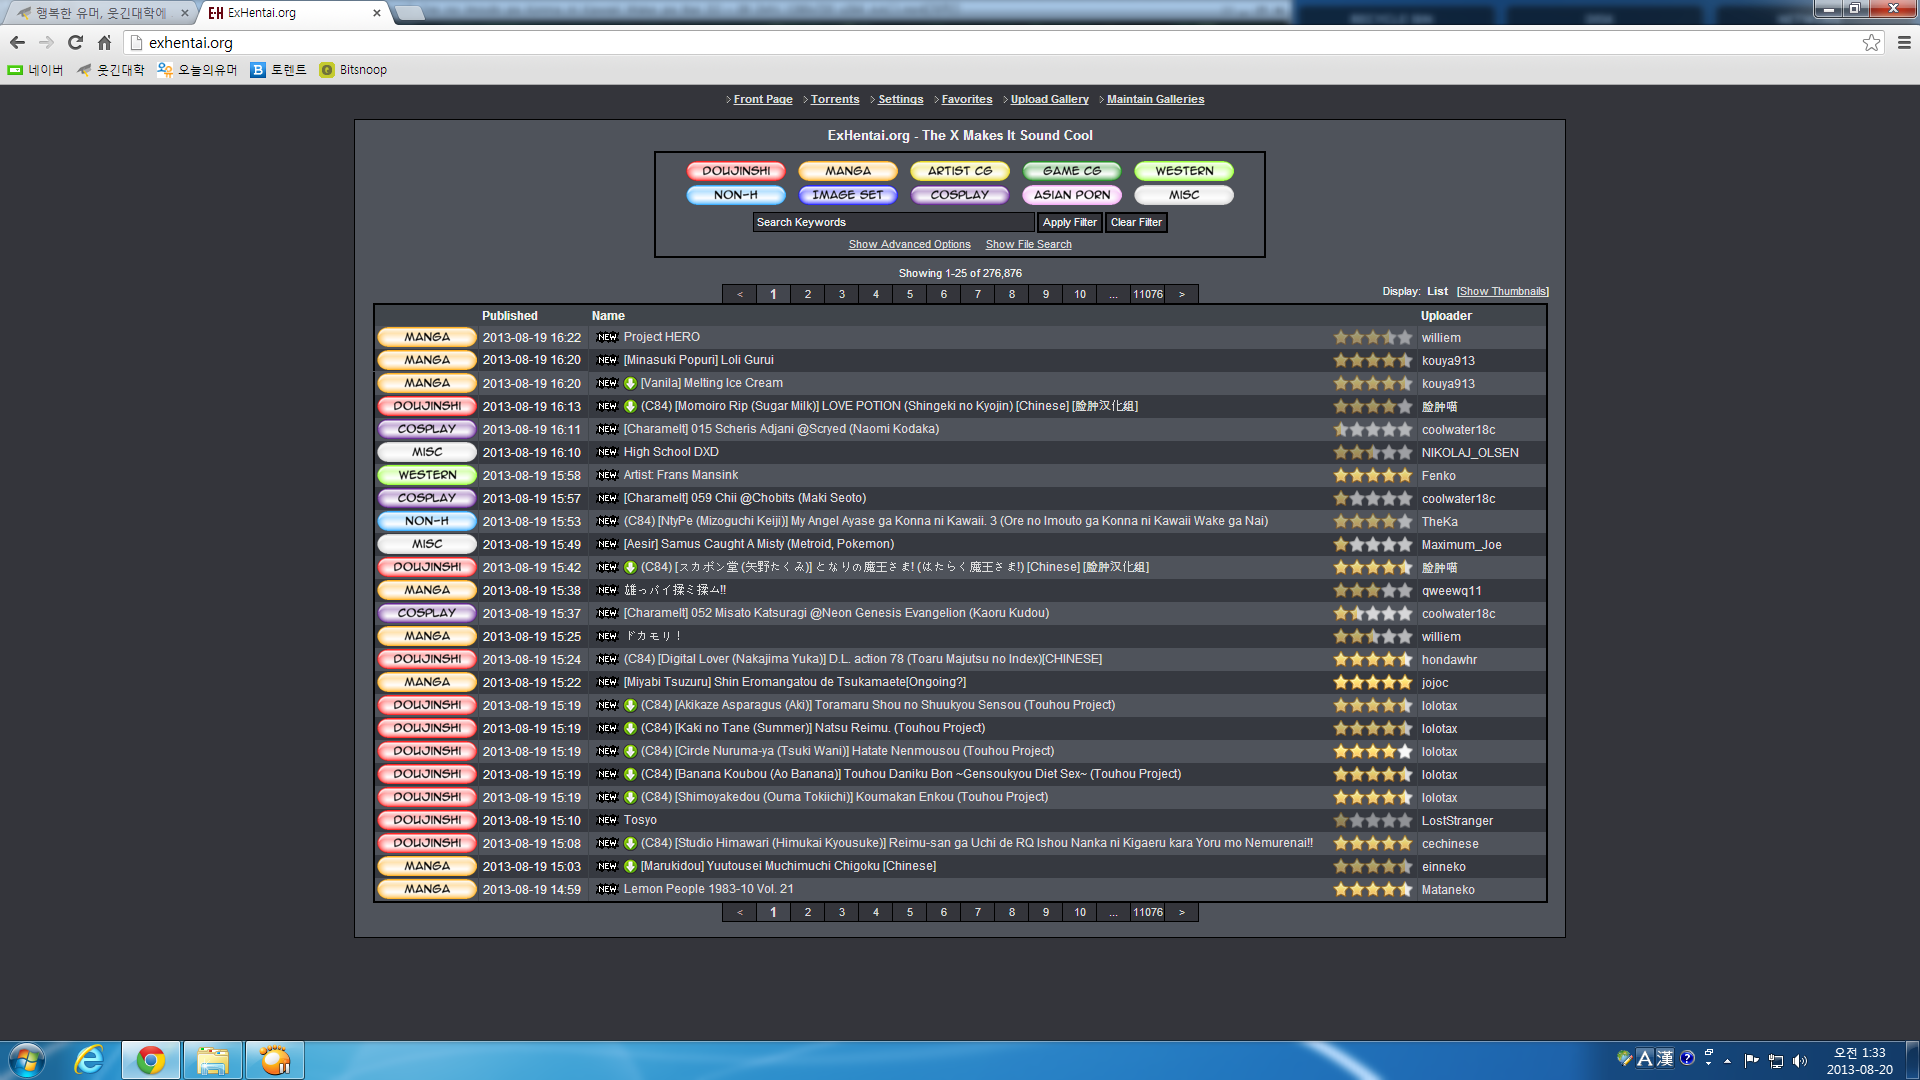Toggle the GAME CG category filter
The image size is (1920, 1080).
[1072, 171]
